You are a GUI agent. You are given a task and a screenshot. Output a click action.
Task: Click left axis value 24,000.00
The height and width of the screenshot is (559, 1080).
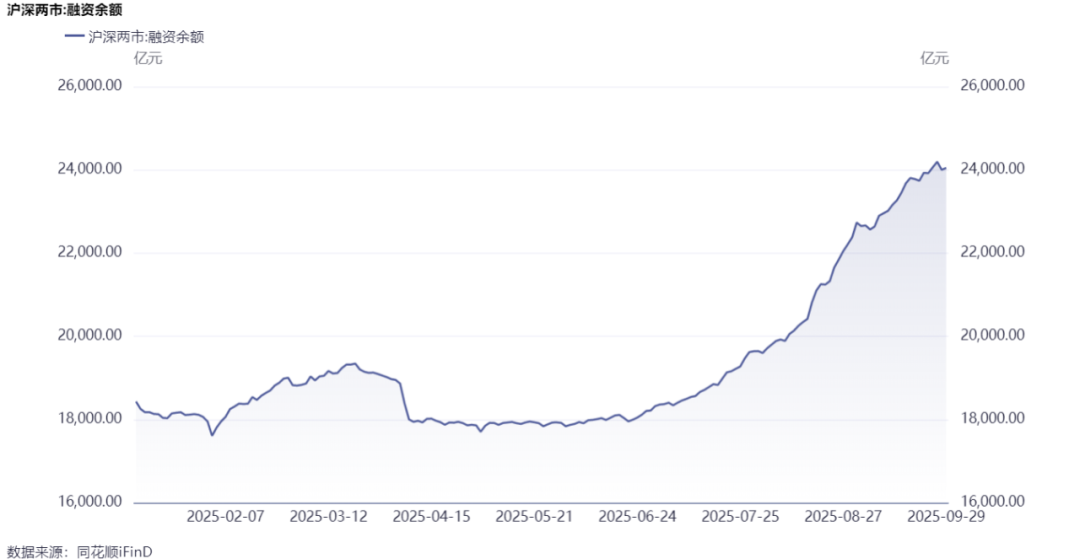click(92, 169)
